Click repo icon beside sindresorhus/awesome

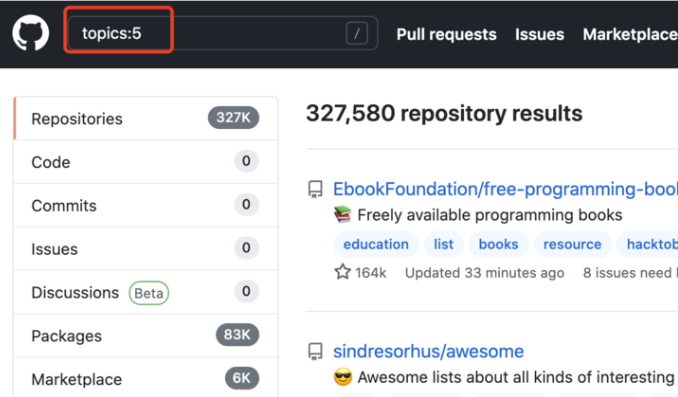point(315,351)
